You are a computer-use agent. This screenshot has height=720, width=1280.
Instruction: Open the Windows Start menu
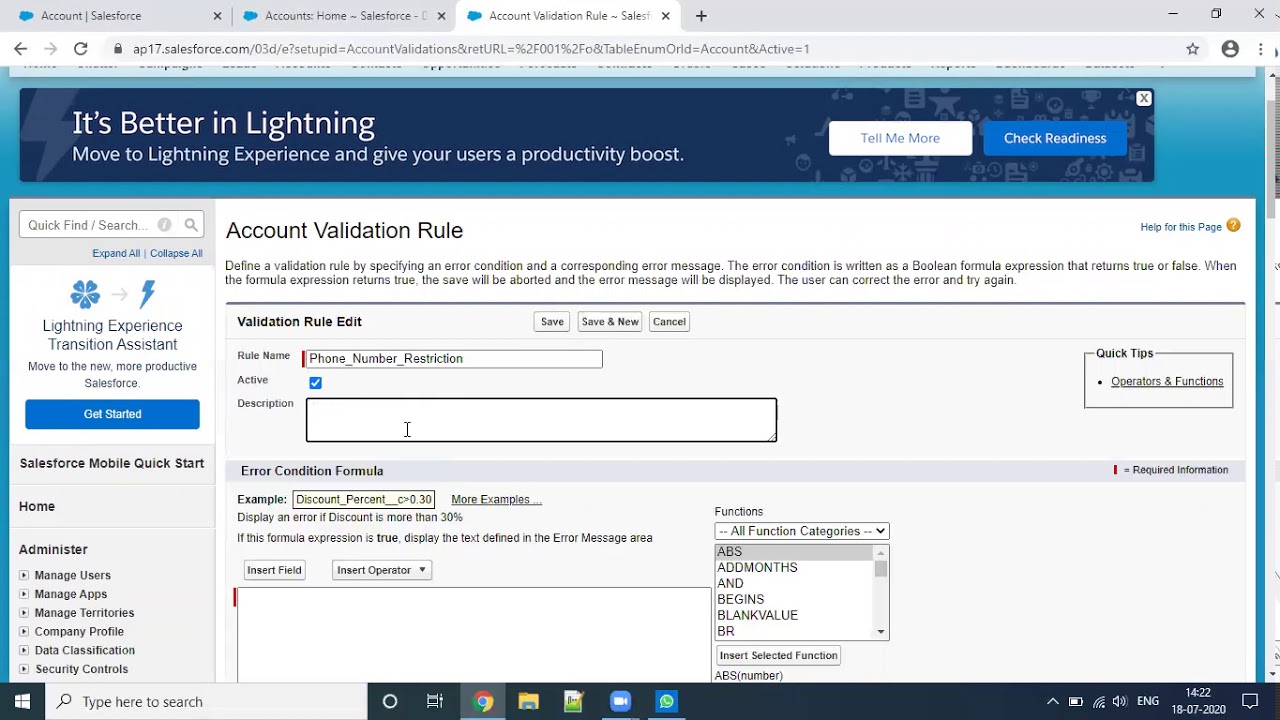point(22,701)
